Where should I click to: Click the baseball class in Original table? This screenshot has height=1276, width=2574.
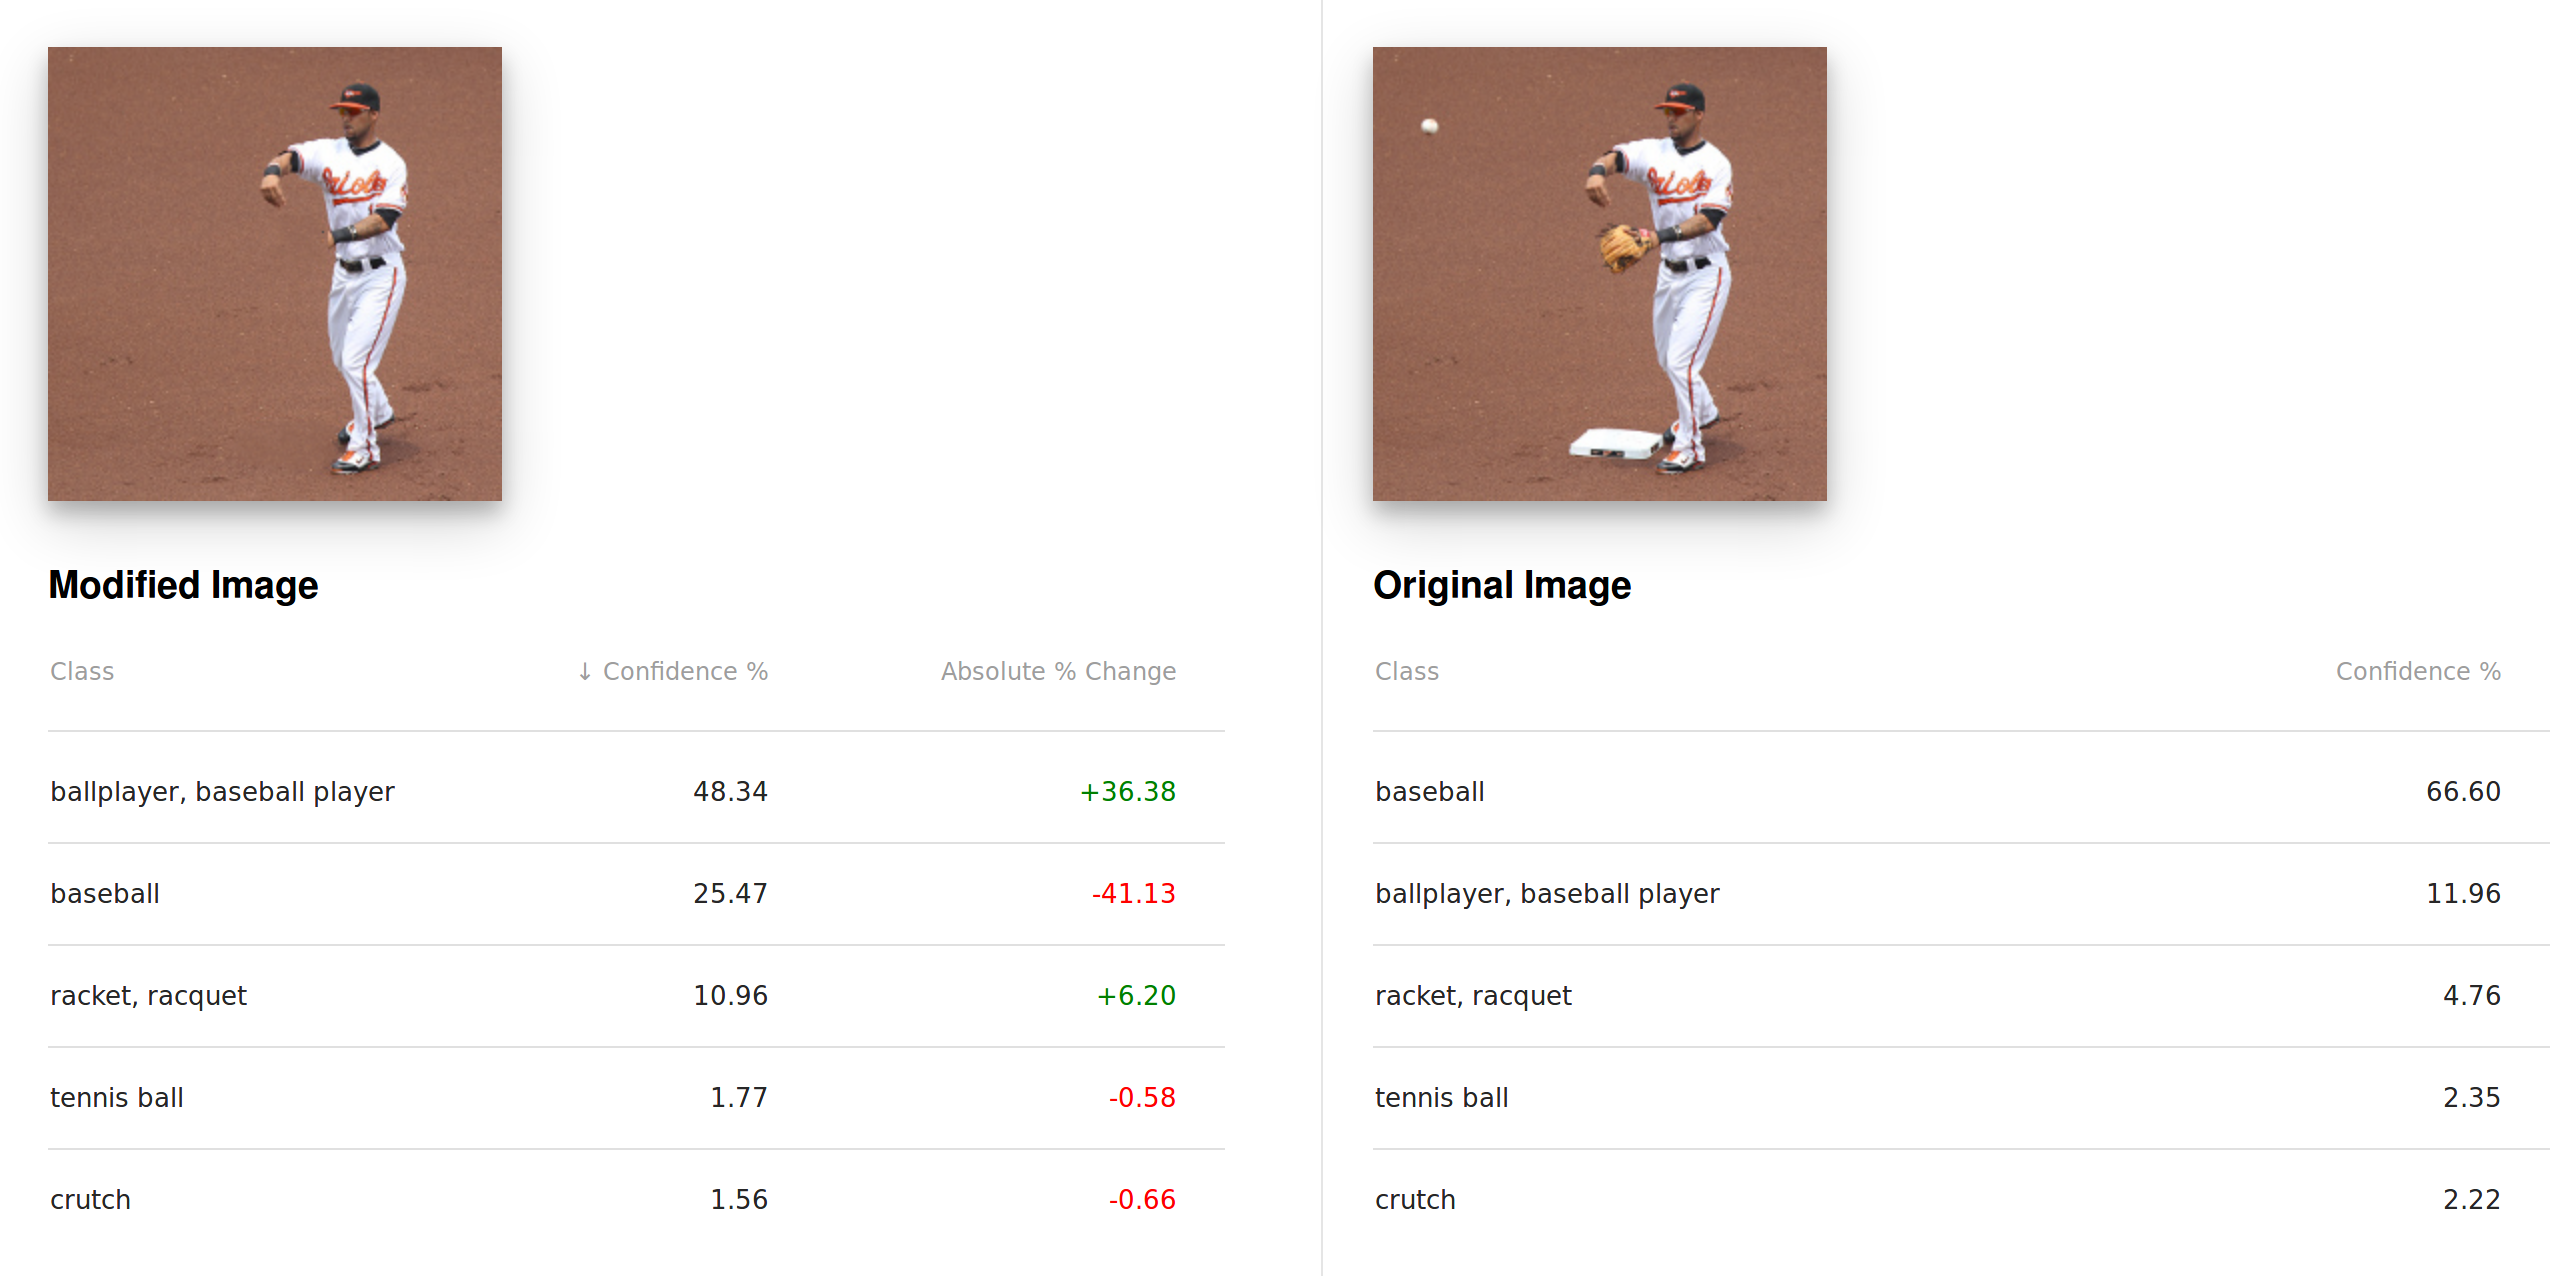pyautogui.click(x=1429, y=792)
